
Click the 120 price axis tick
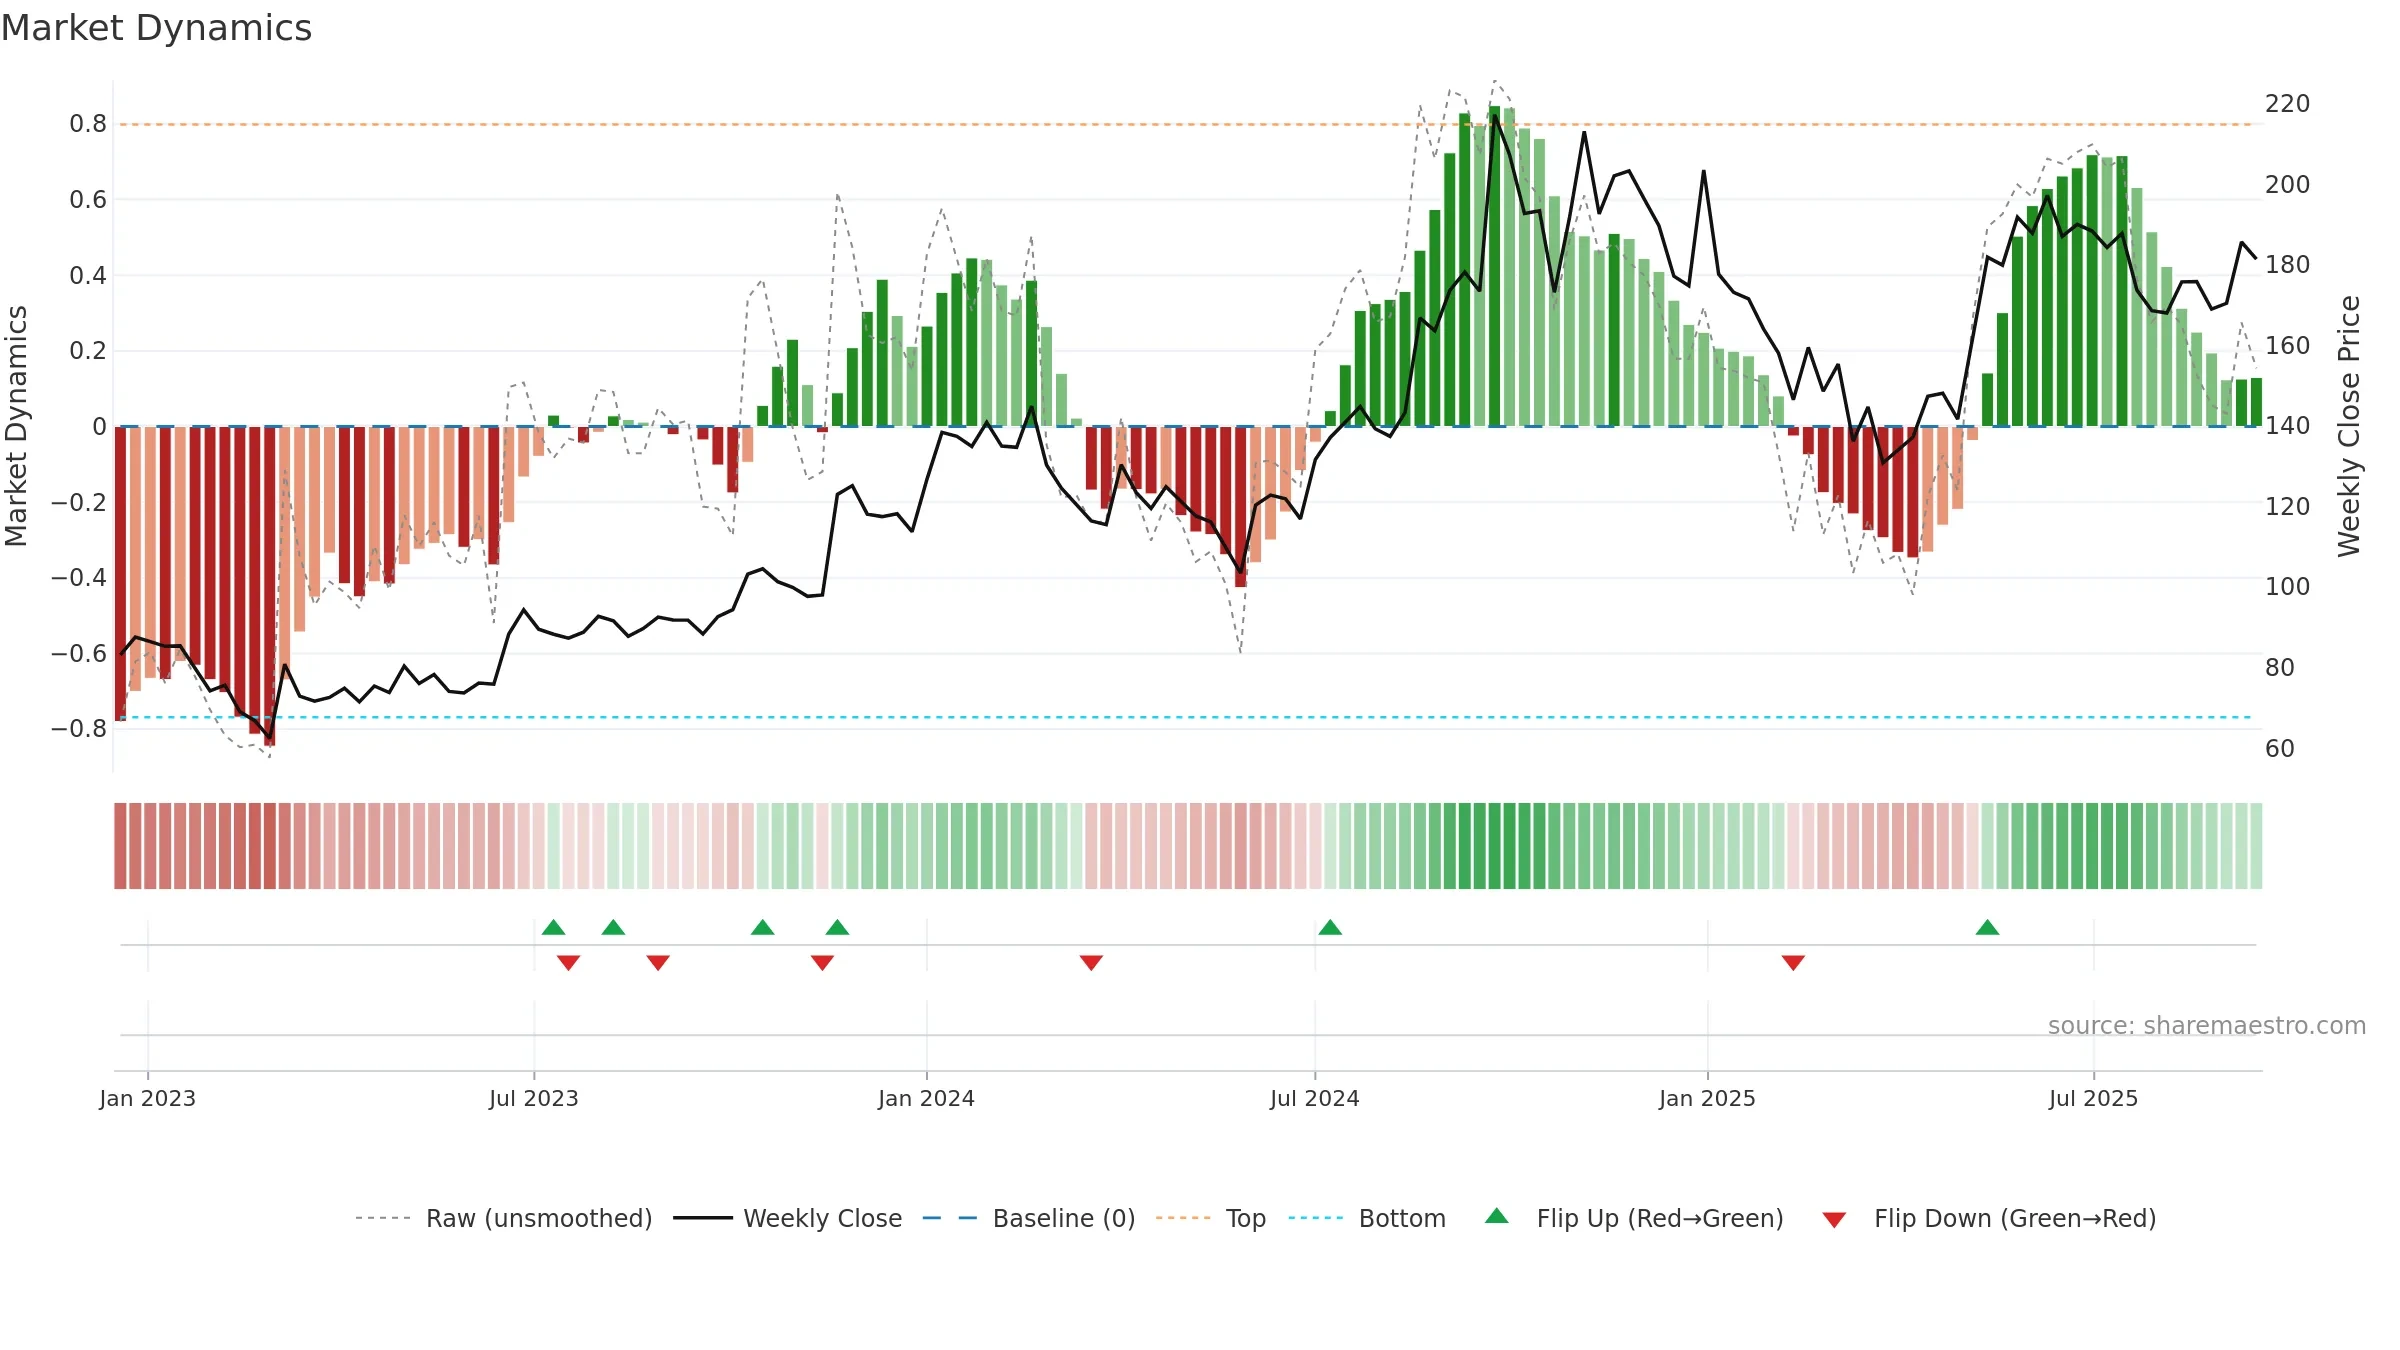tap(2288, 506)
